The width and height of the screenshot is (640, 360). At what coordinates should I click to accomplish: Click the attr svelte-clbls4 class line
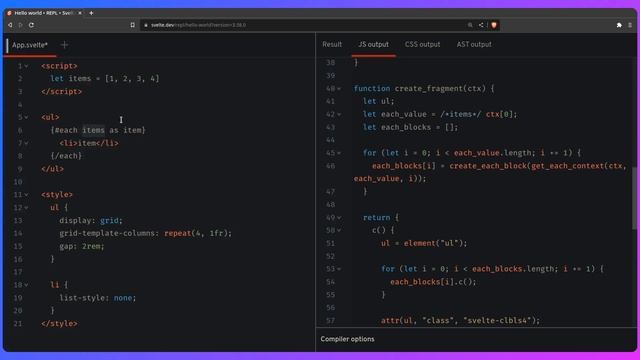460,321
